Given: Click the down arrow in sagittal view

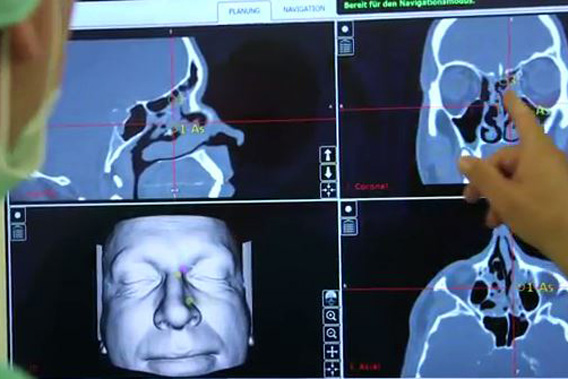Looking at the screenshot, I should [x=328, y=173].
